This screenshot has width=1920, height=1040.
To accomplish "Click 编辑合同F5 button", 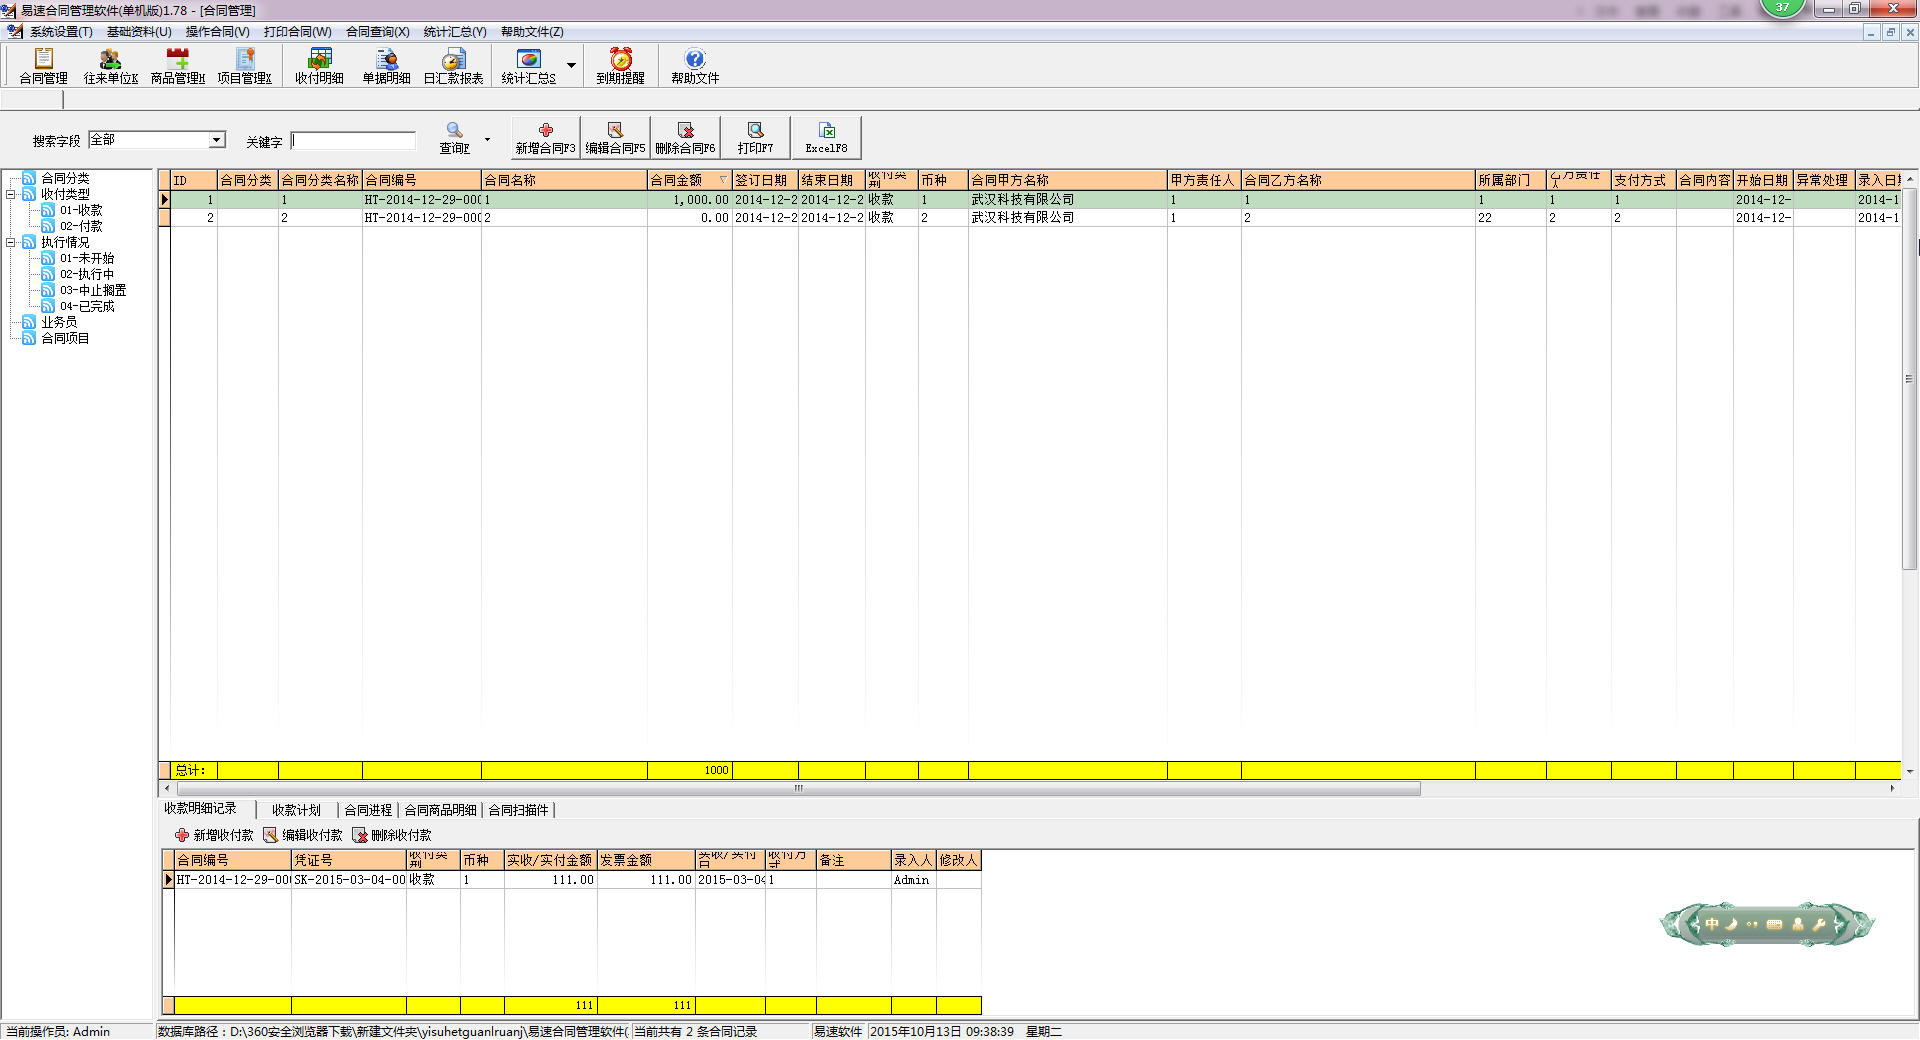I will coord(615,137).
